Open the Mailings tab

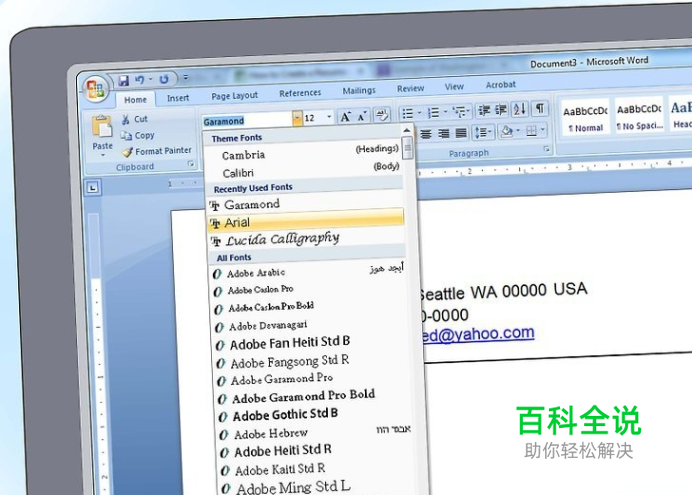tap(359, 90)
